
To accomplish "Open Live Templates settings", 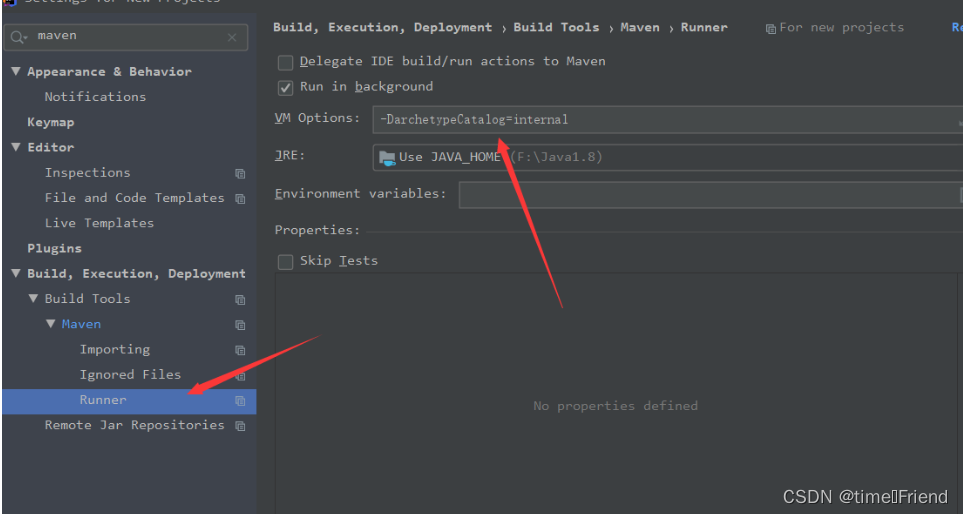I will pyautogui.click(x=99, y=223).
